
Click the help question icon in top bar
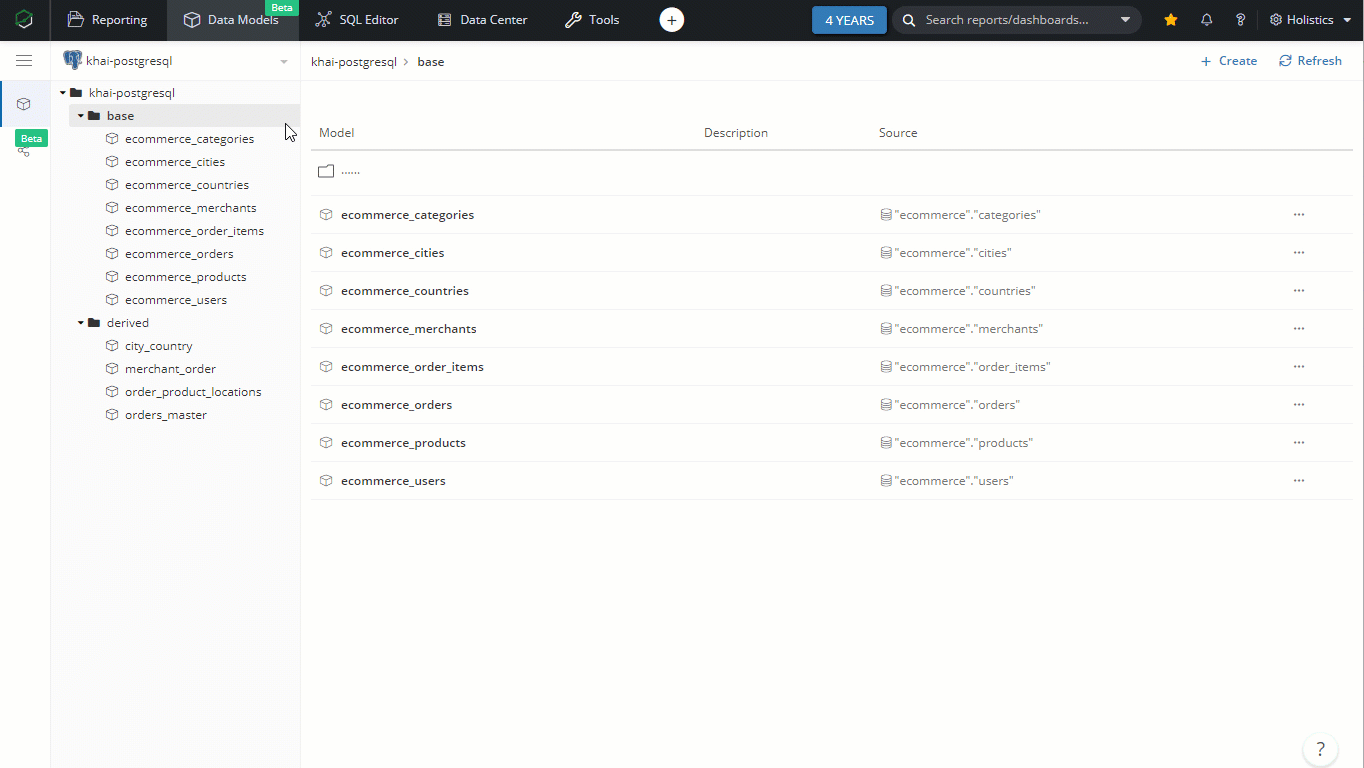point(1241,20)
